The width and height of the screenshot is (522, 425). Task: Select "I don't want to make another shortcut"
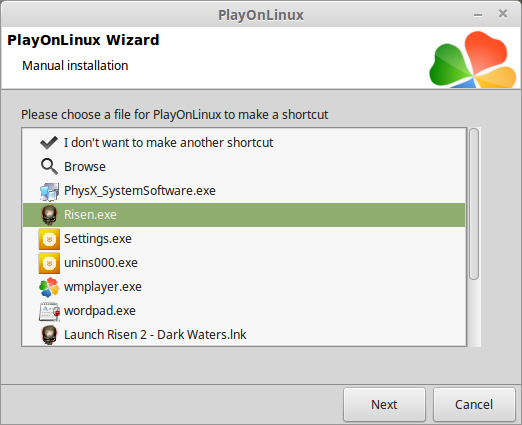click(x=168, y=143)
